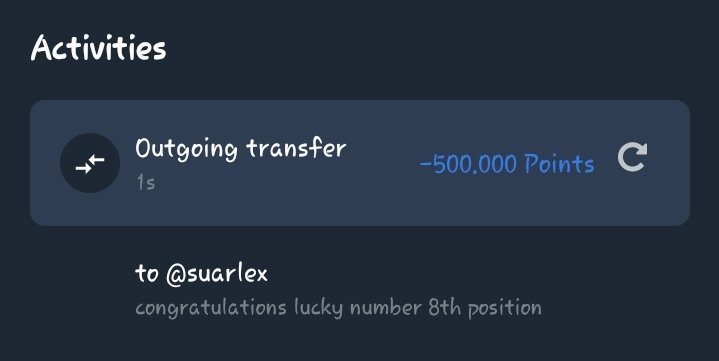Screen dimensions: 719x361
Task: Click the 1s timestamp label
Action: tap(145, 183)
